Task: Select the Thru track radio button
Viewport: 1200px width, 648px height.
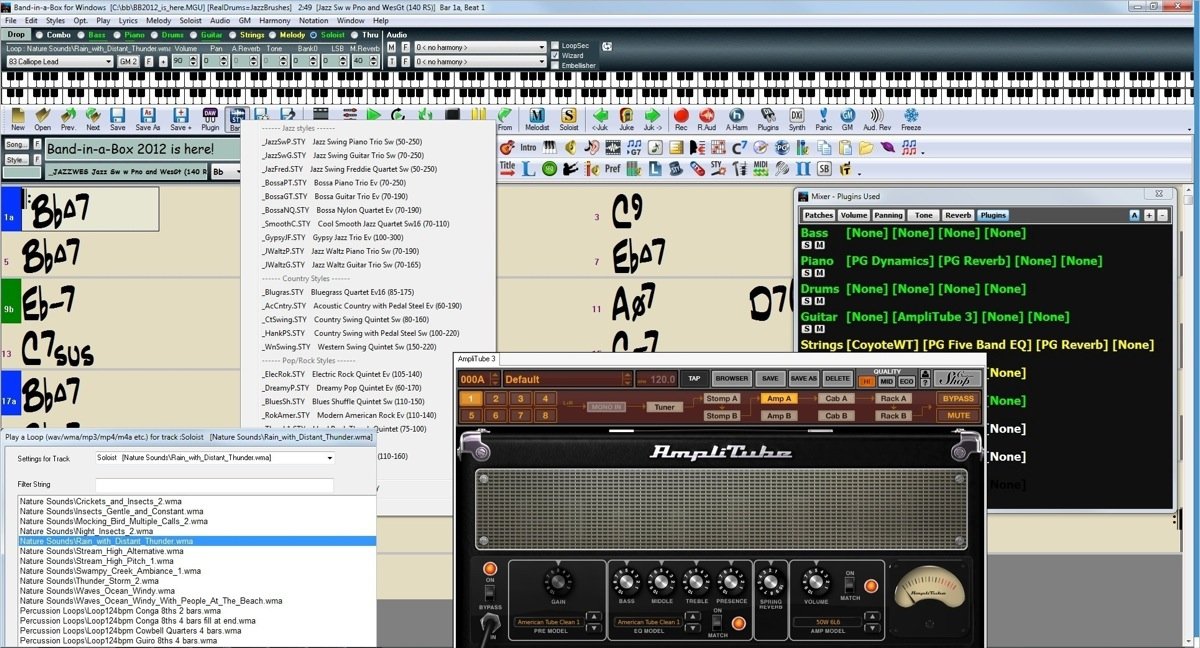Action: coord(354,35)
